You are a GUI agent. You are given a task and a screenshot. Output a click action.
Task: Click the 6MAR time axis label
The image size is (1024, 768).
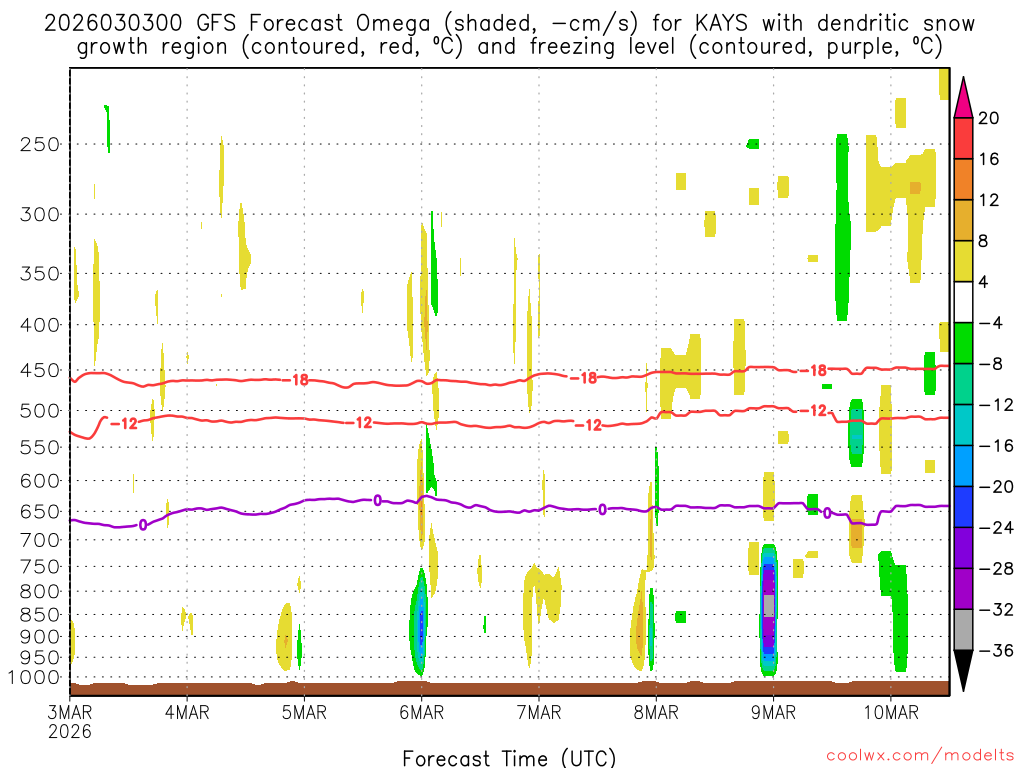pyautogui.click(x=421, y=712)
